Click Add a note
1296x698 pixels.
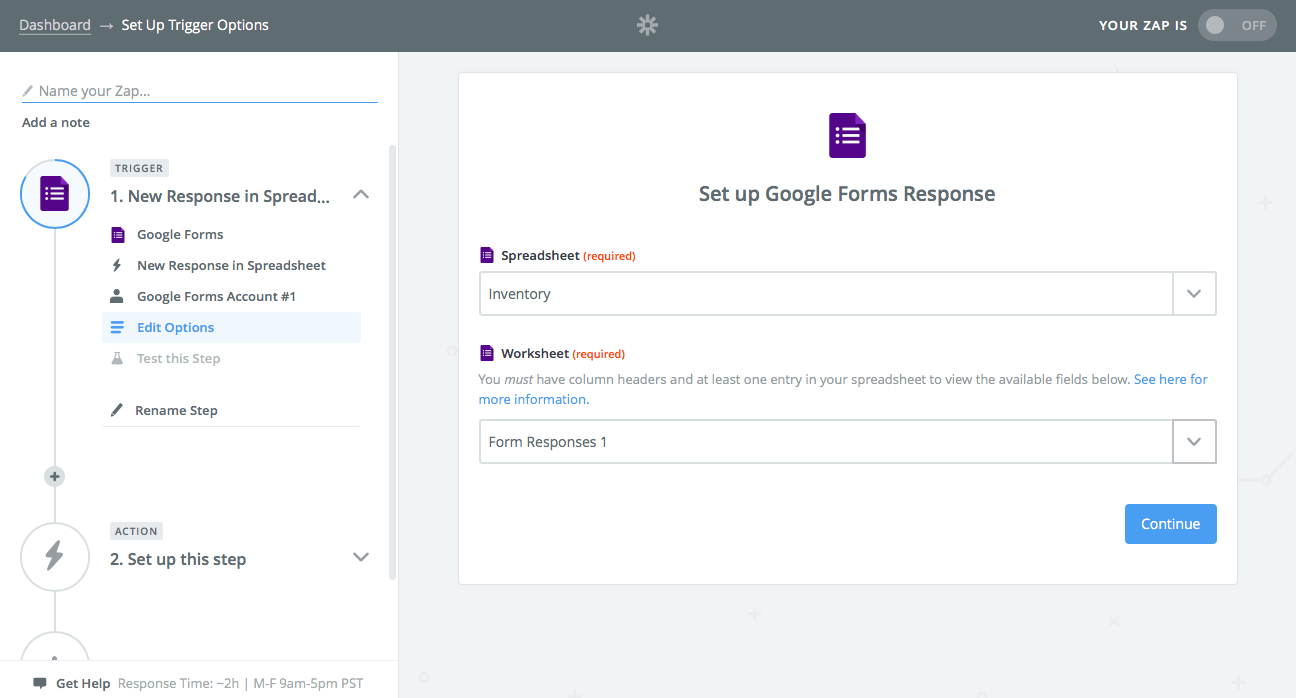56,122
